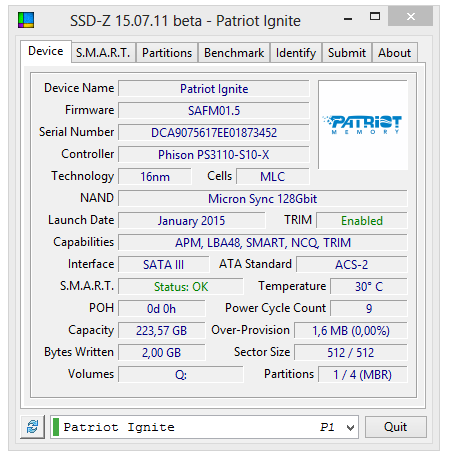
Task: Switch to the Partitions tab
Action: (167, 53)
